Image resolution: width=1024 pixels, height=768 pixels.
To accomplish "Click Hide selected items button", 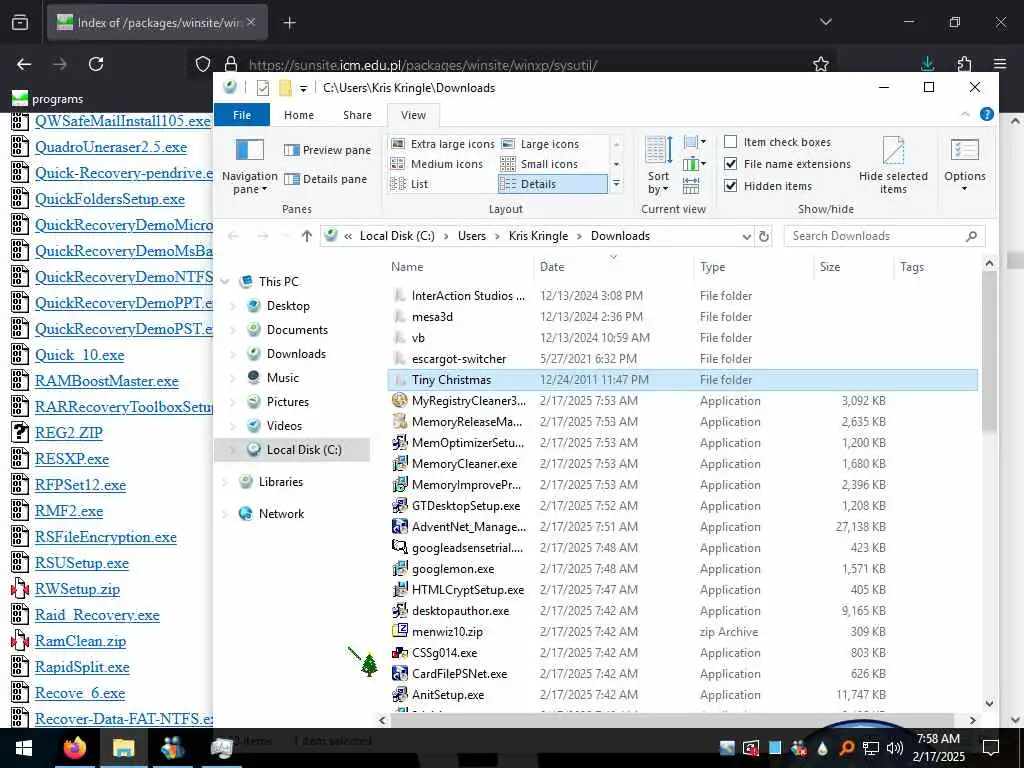I will pyautogui.click(x=893, y=165).
